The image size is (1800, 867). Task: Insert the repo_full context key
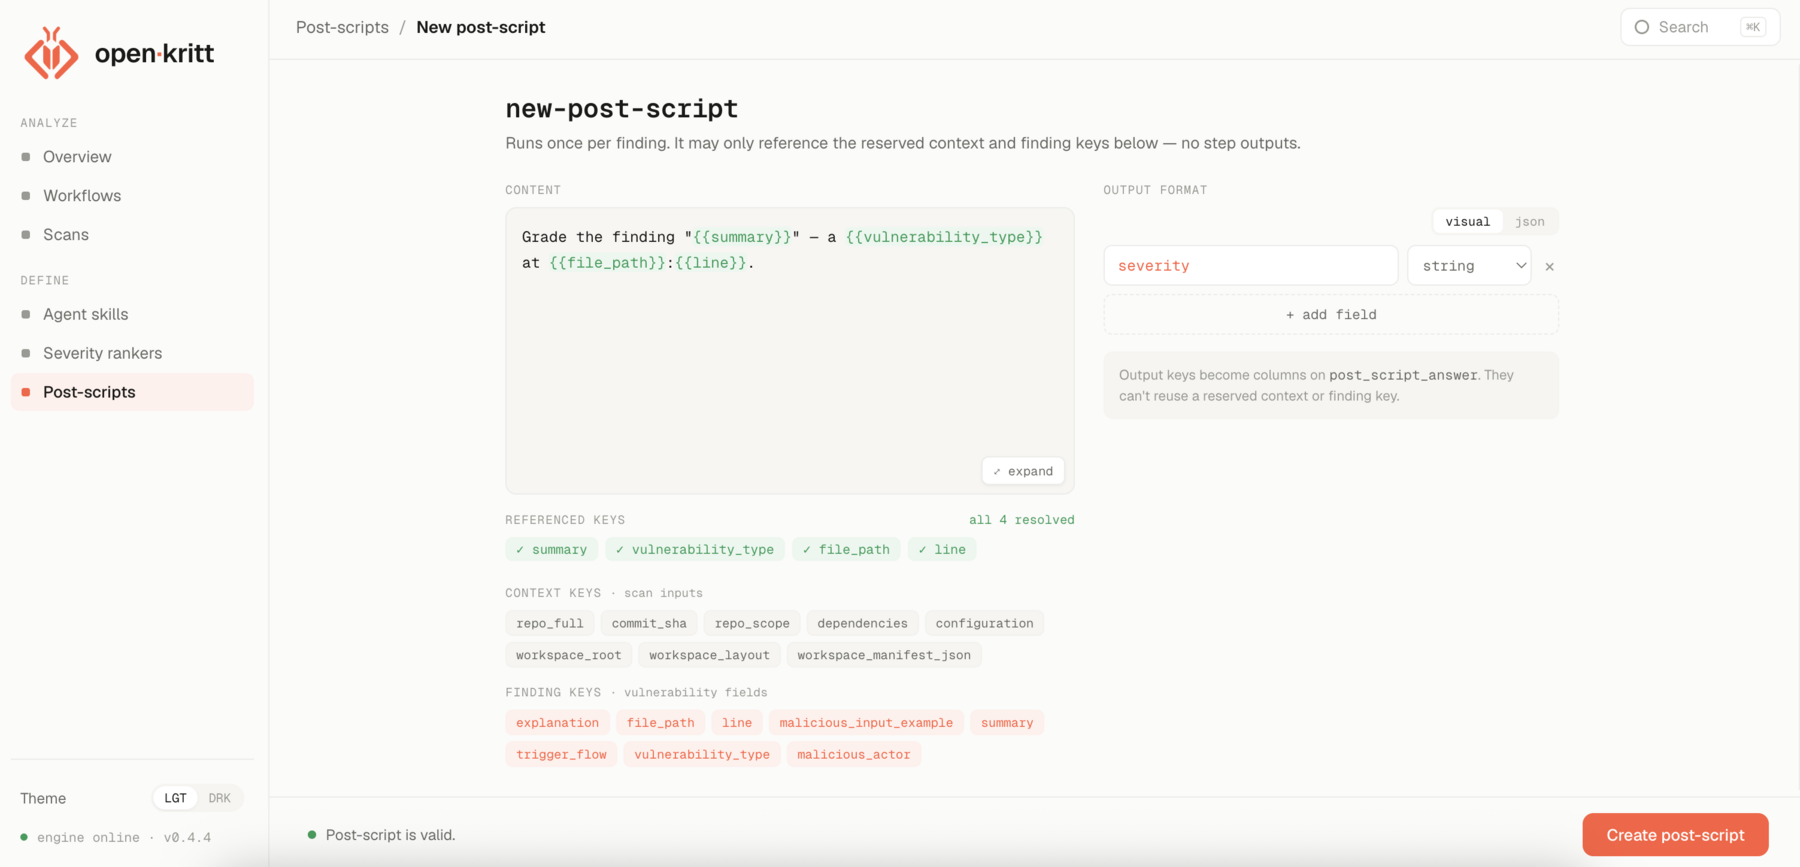[550, 624]
